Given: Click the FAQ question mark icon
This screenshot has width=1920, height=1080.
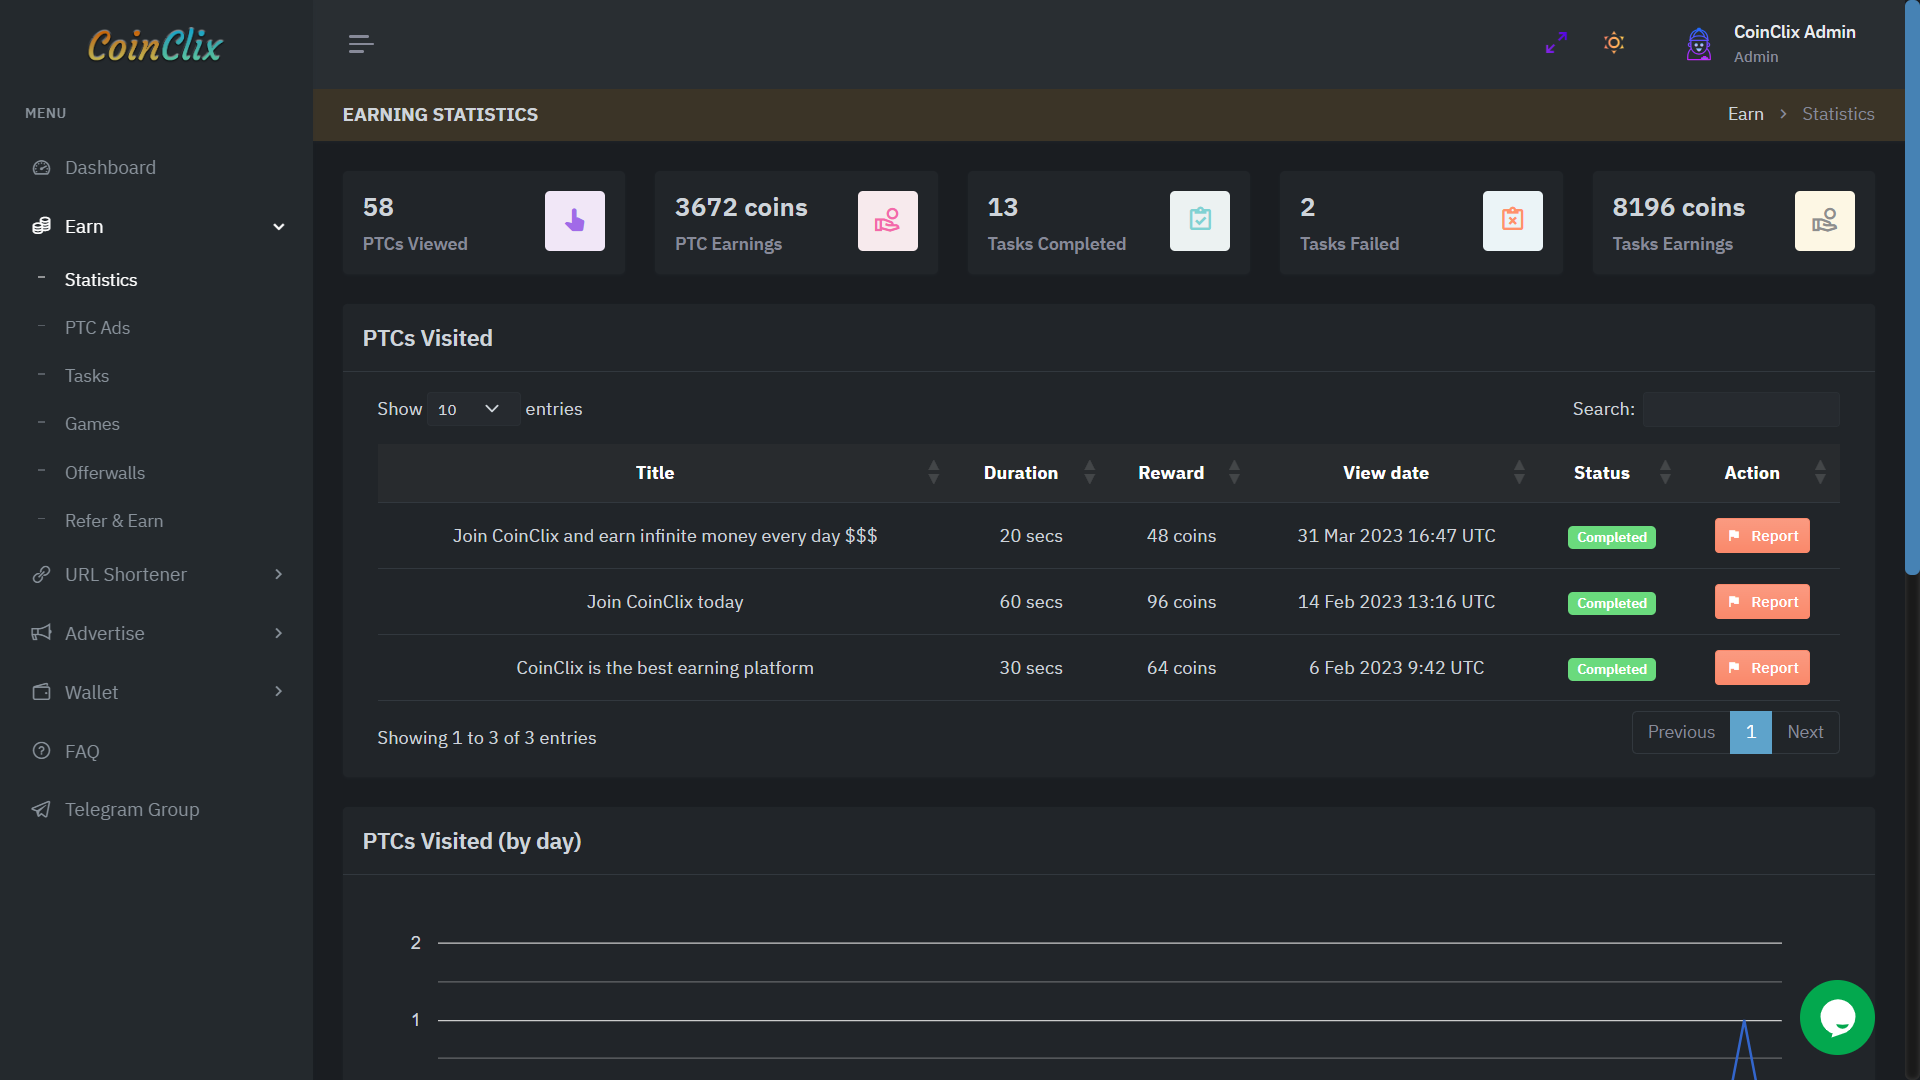Looking at the screenshot, I should click(x=41, y=751).
